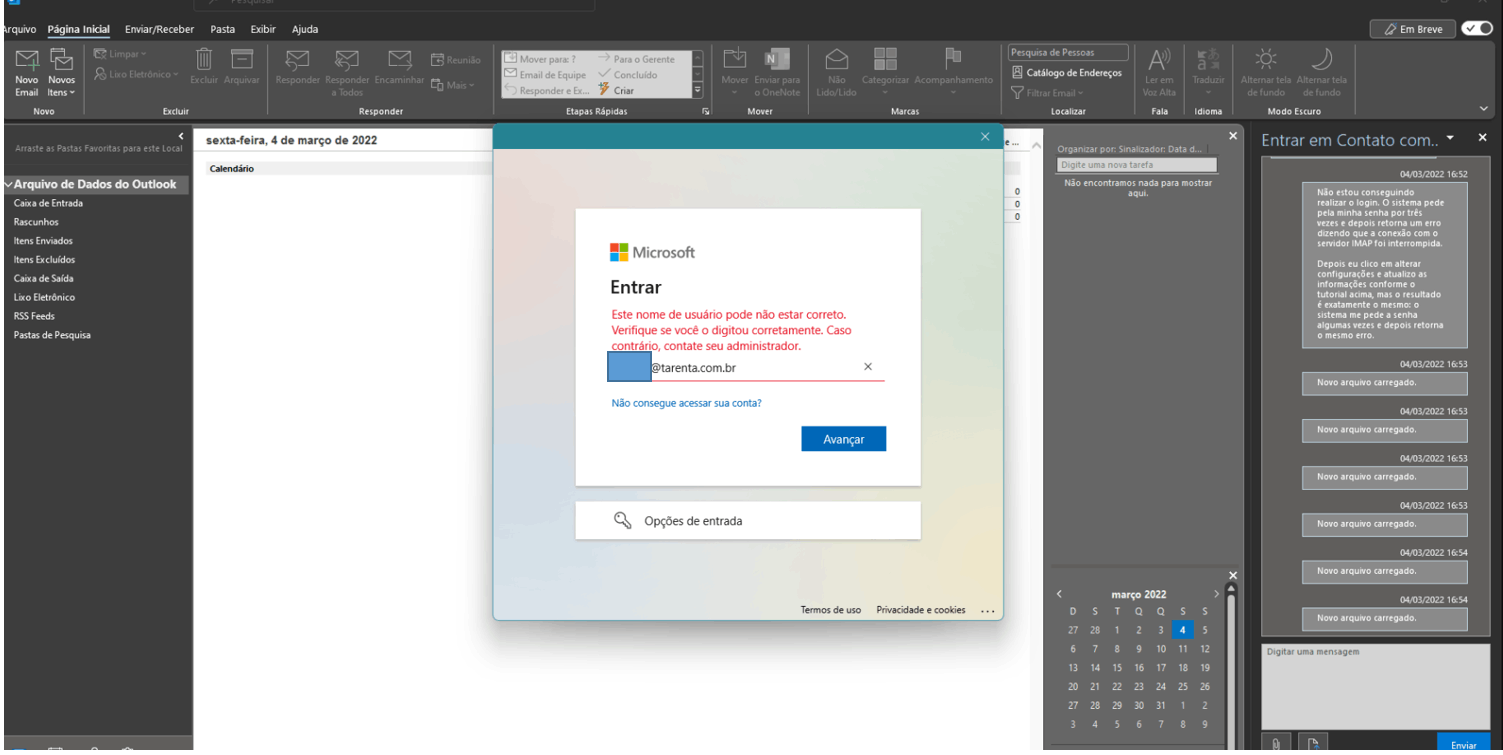Open the Catálogo de Endereços

tap(1067, 72)
